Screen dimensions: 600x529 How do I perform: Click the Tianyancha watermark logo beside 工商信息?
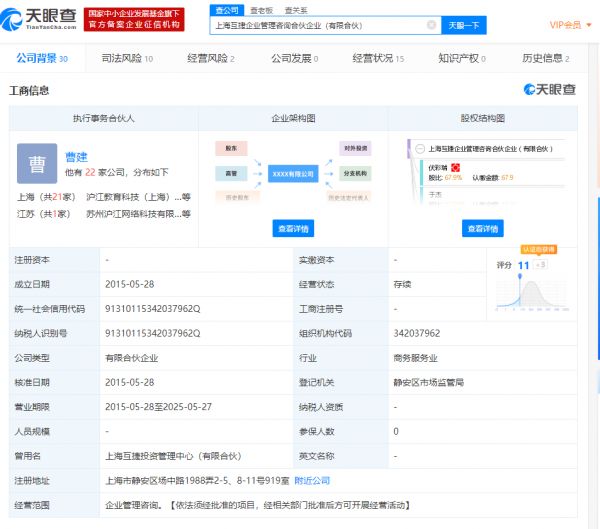pyautogui.click(x=550, y=90)
